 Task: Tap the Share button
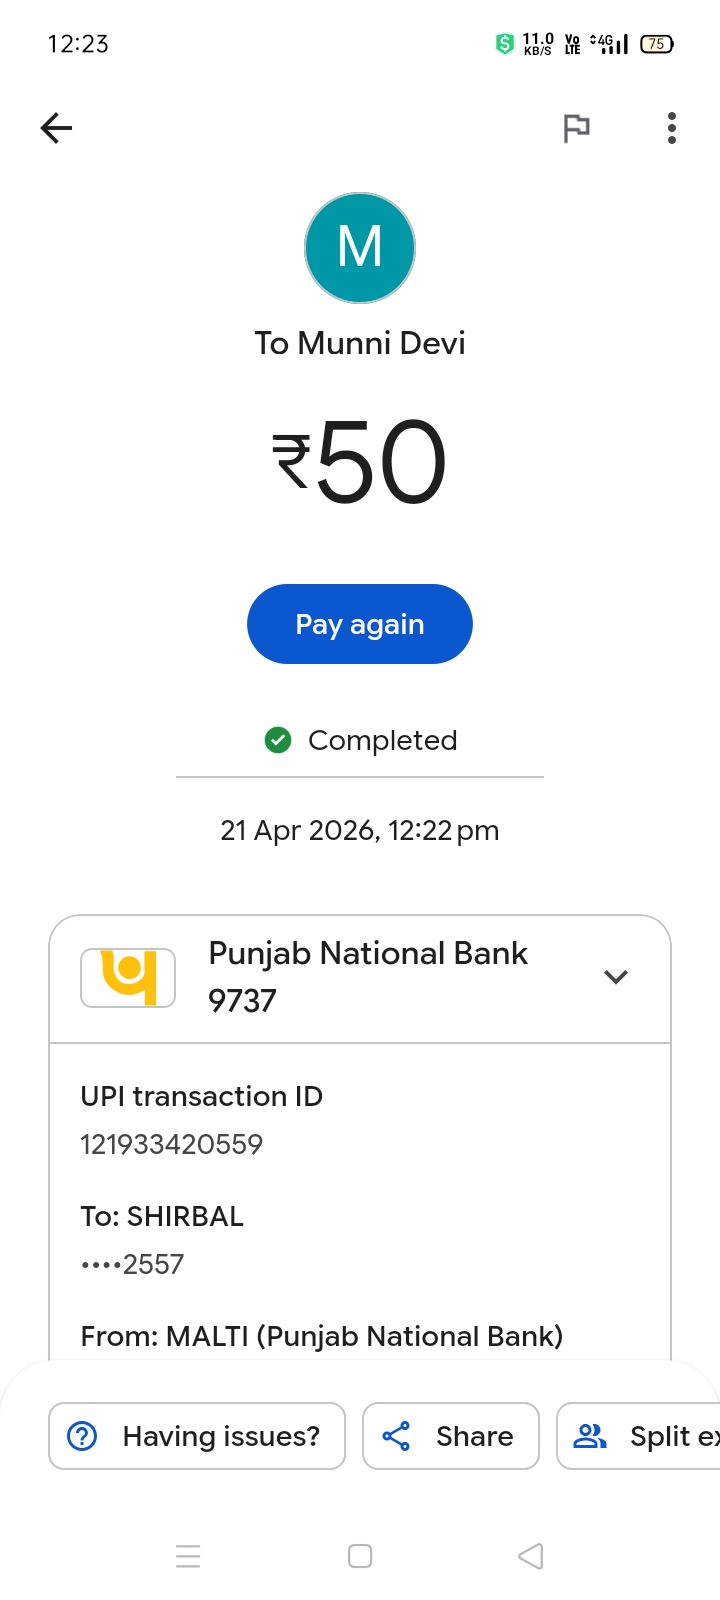(x=451, y=1436)
